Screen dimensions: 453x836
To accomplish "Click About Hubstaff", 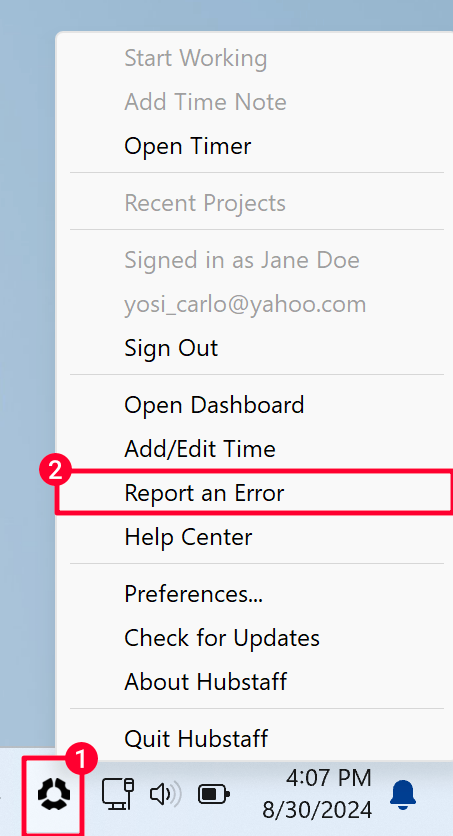I will tap(206, 681).
